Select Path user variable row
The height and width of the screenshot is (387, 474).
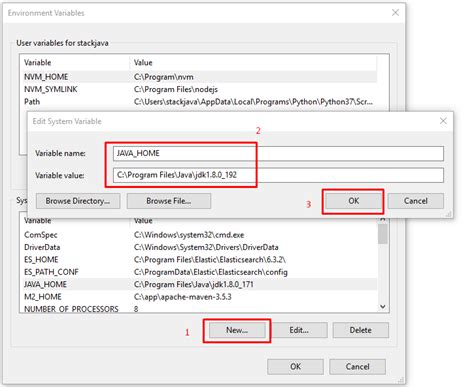pos(200,102)
